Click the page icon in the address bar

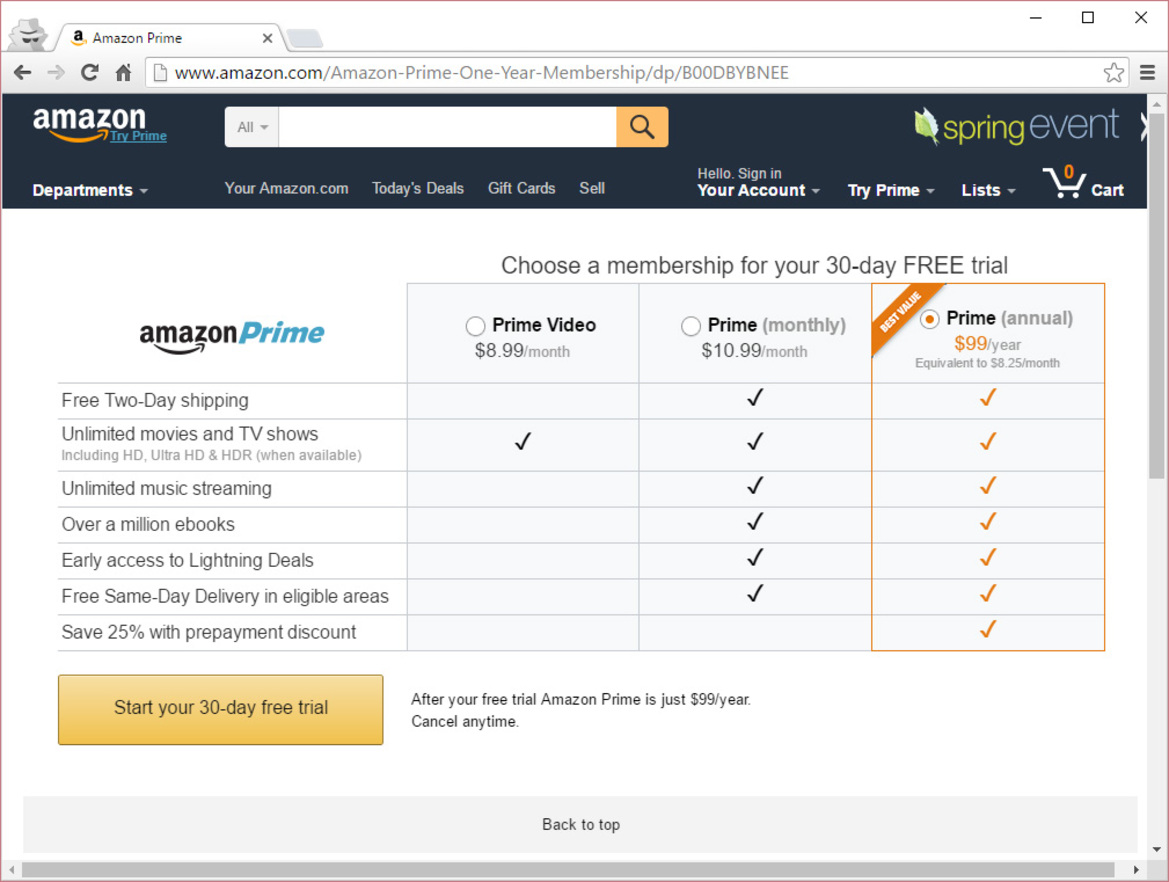pos(159,72)
